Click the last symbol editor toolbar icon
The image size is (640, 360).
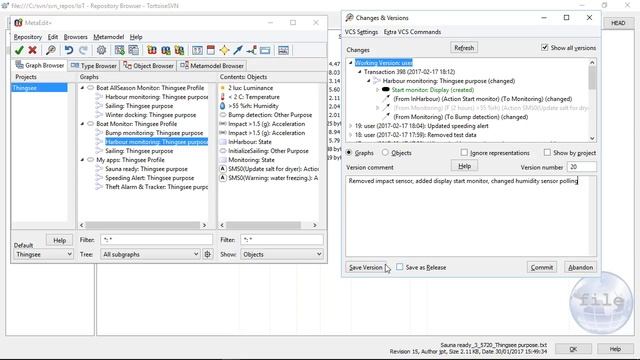(283, 50)
